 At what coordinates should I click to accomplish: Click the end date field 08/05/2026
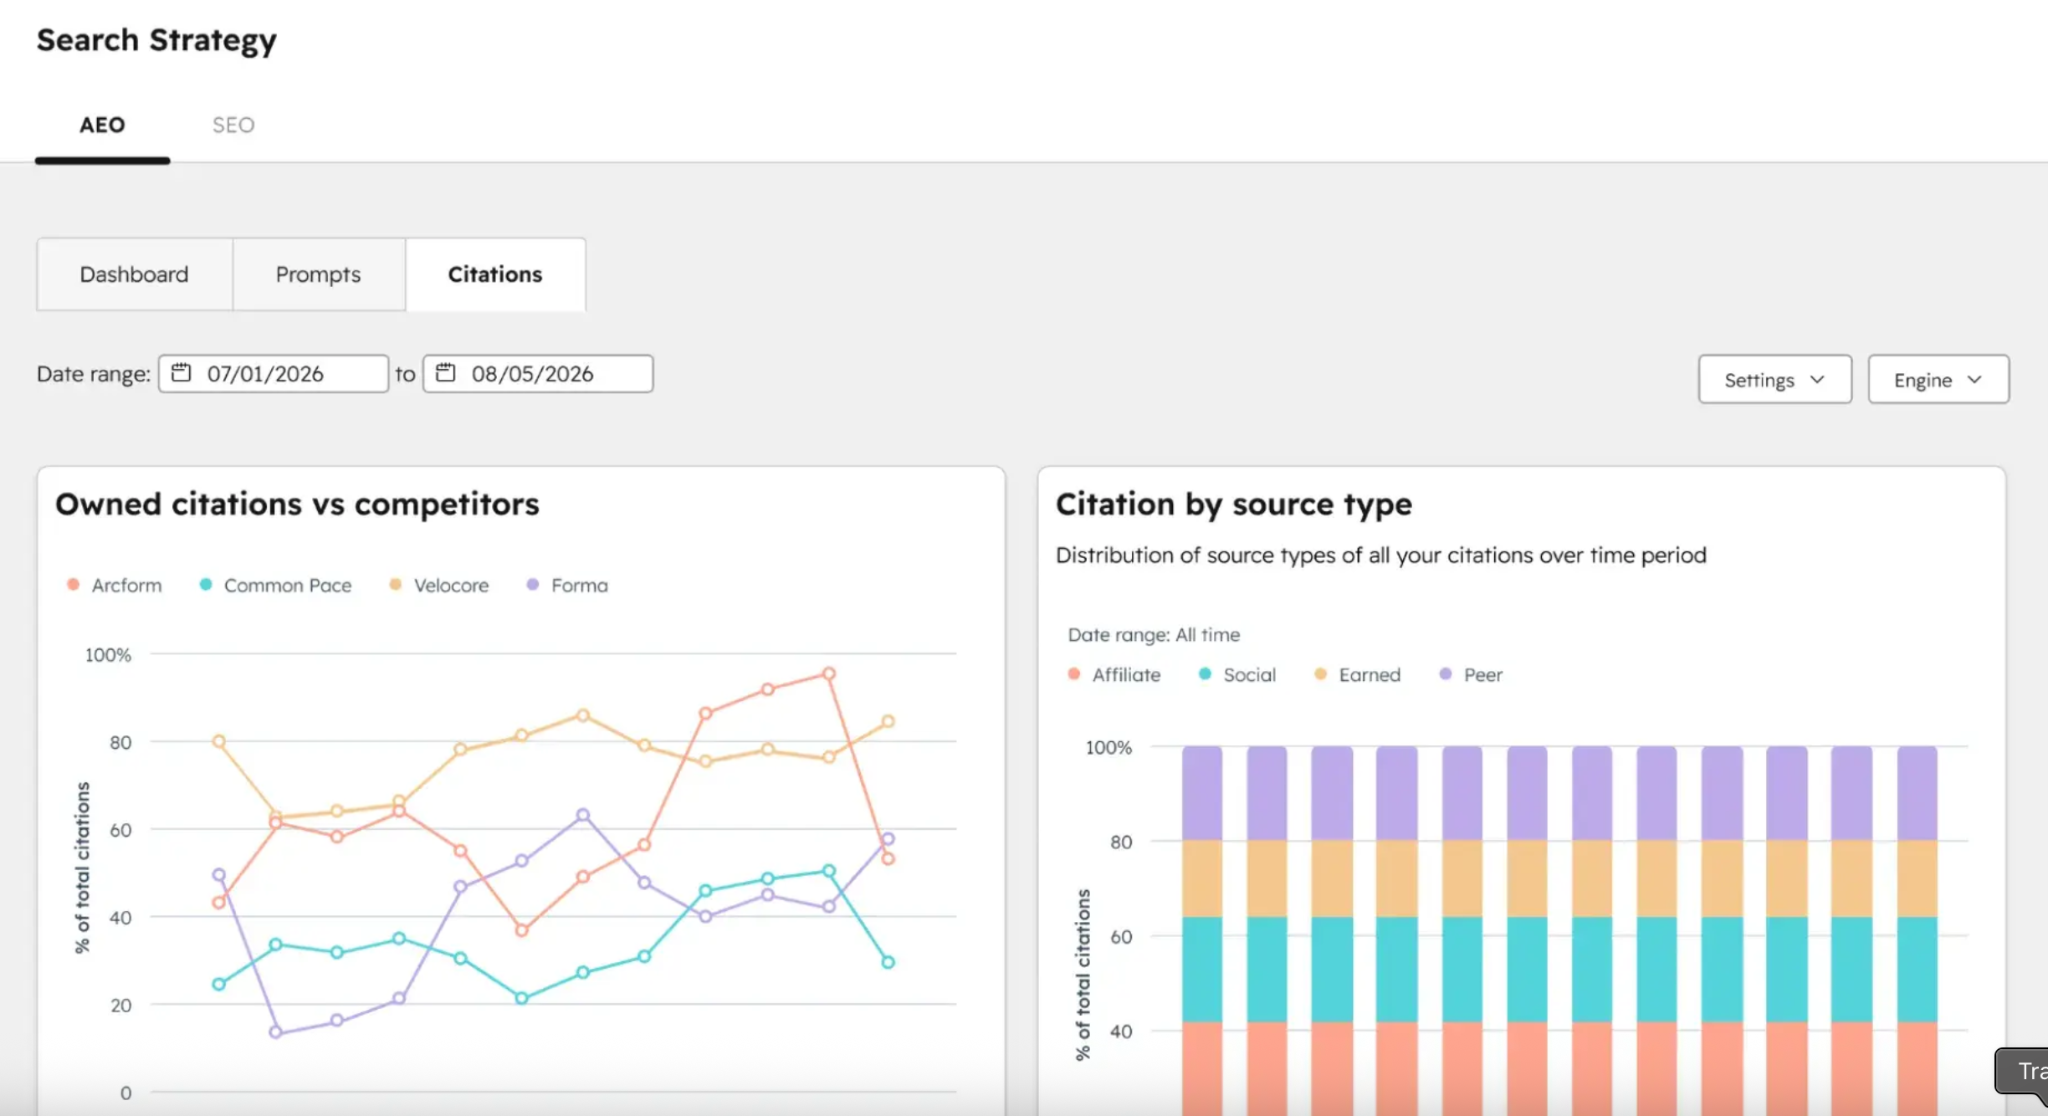click(x=538, y=373)
